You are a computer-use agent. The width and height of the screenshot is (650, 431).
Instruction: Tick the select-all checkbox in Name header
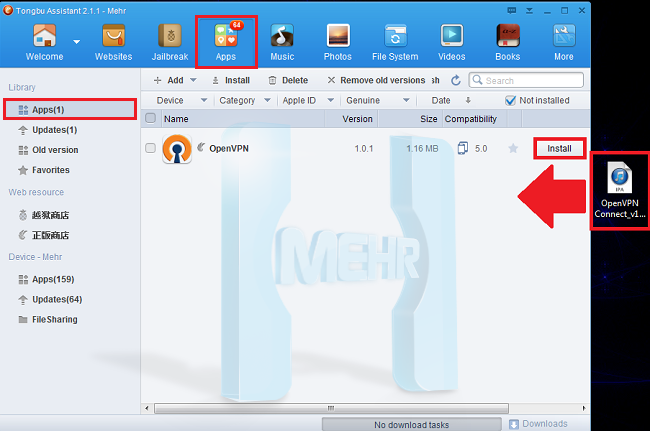150,119
